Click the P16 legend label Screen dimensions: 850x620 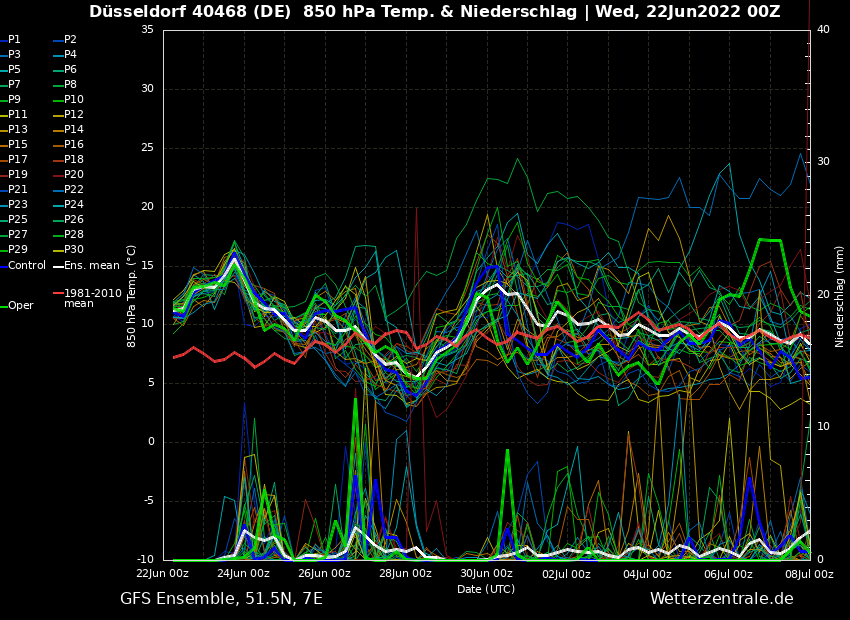74,145
